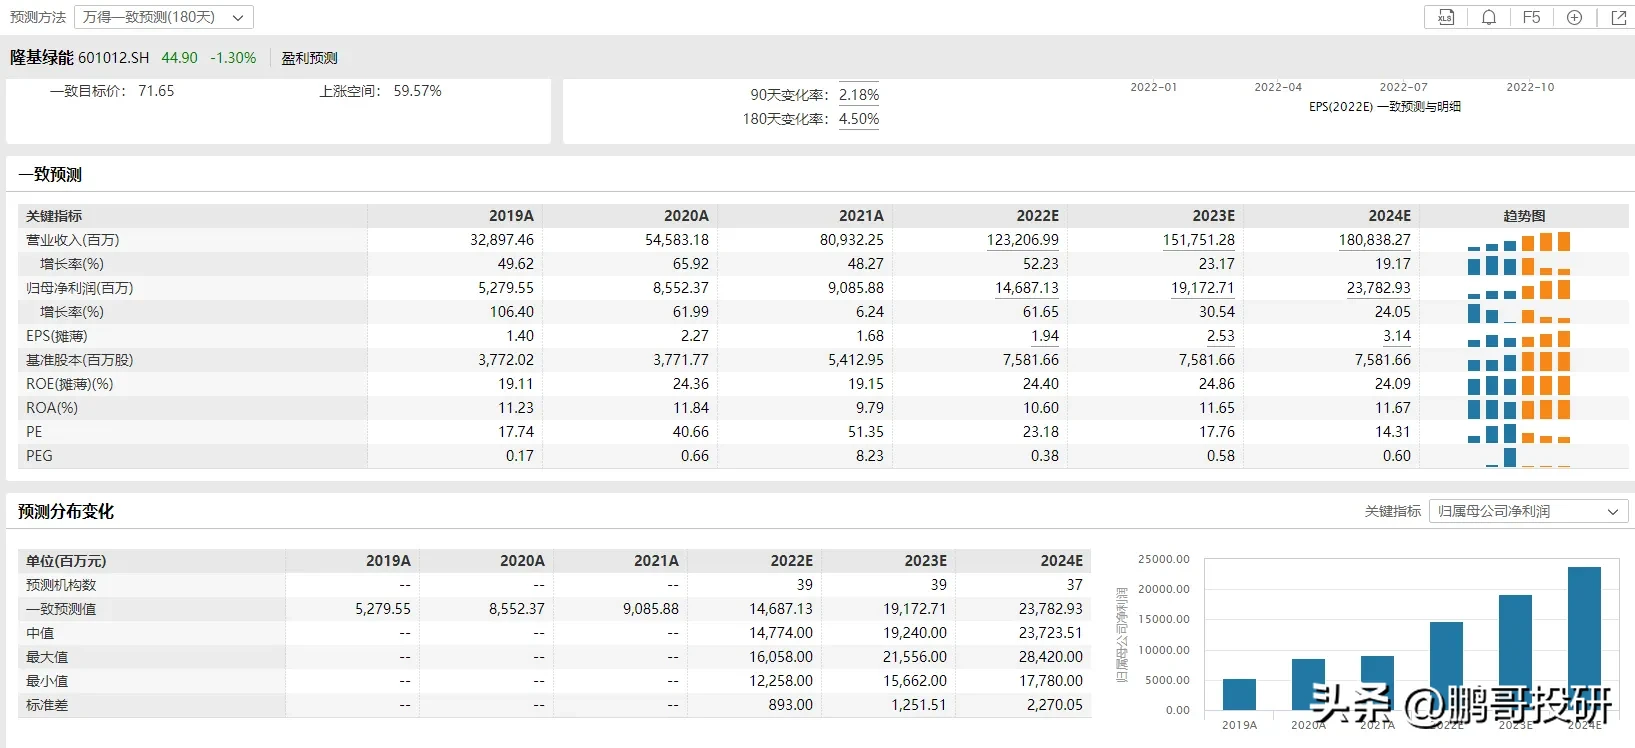Click the ROE(摊薄) trend mini chart
This screenshot has height=748, width=1635.
pos(1519,385)
